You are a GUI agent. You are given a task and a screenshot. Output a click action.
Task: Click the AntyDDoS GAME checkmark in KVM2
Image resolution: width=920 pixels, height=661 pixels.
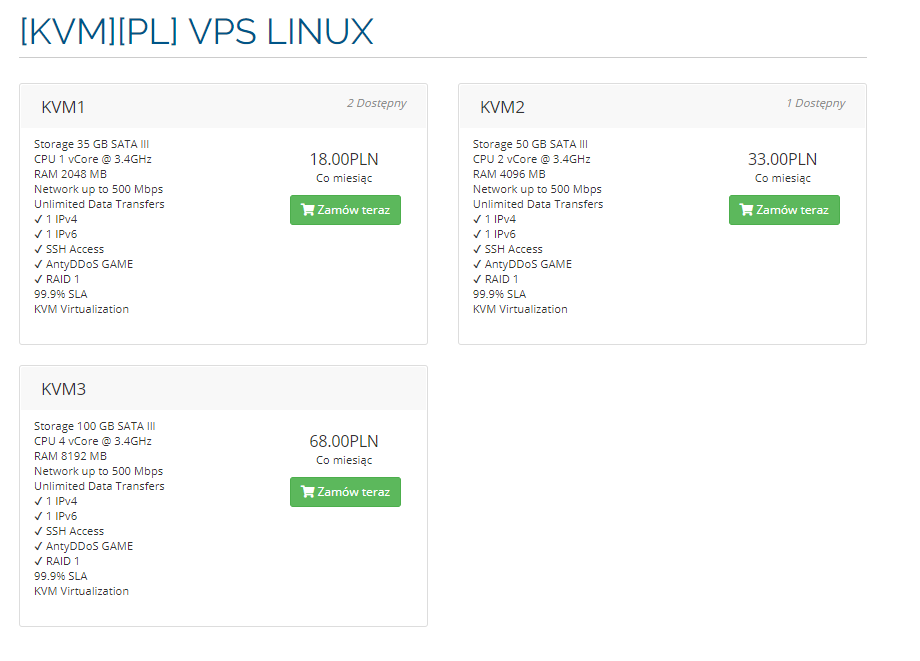tap(477, 264)
